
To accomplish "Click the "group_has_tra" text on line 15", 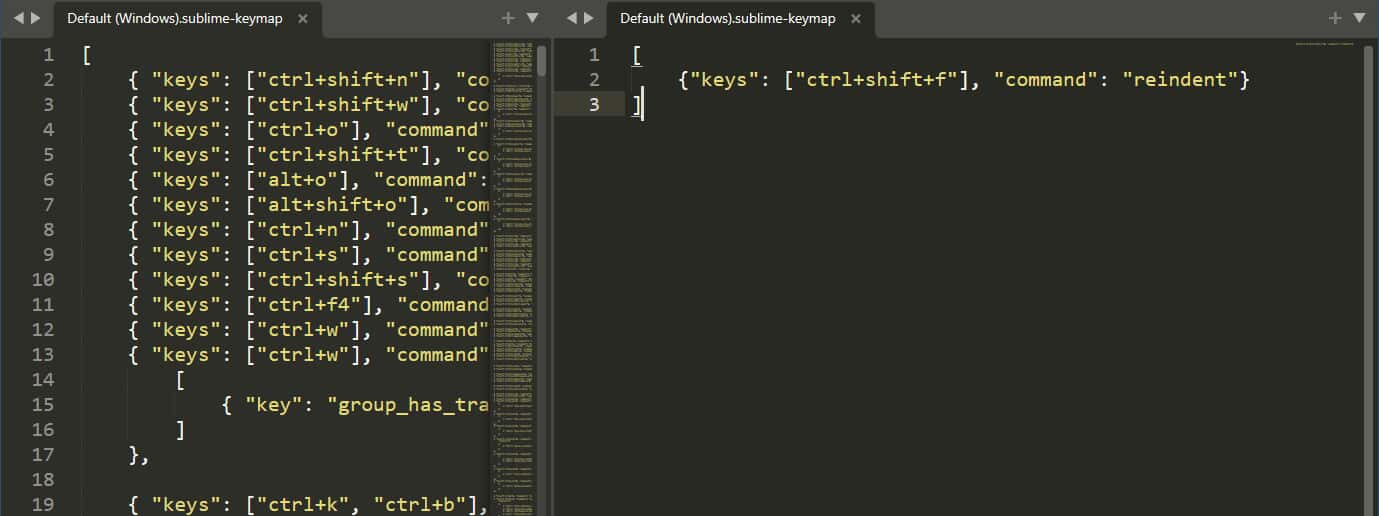I will (410, 405).
